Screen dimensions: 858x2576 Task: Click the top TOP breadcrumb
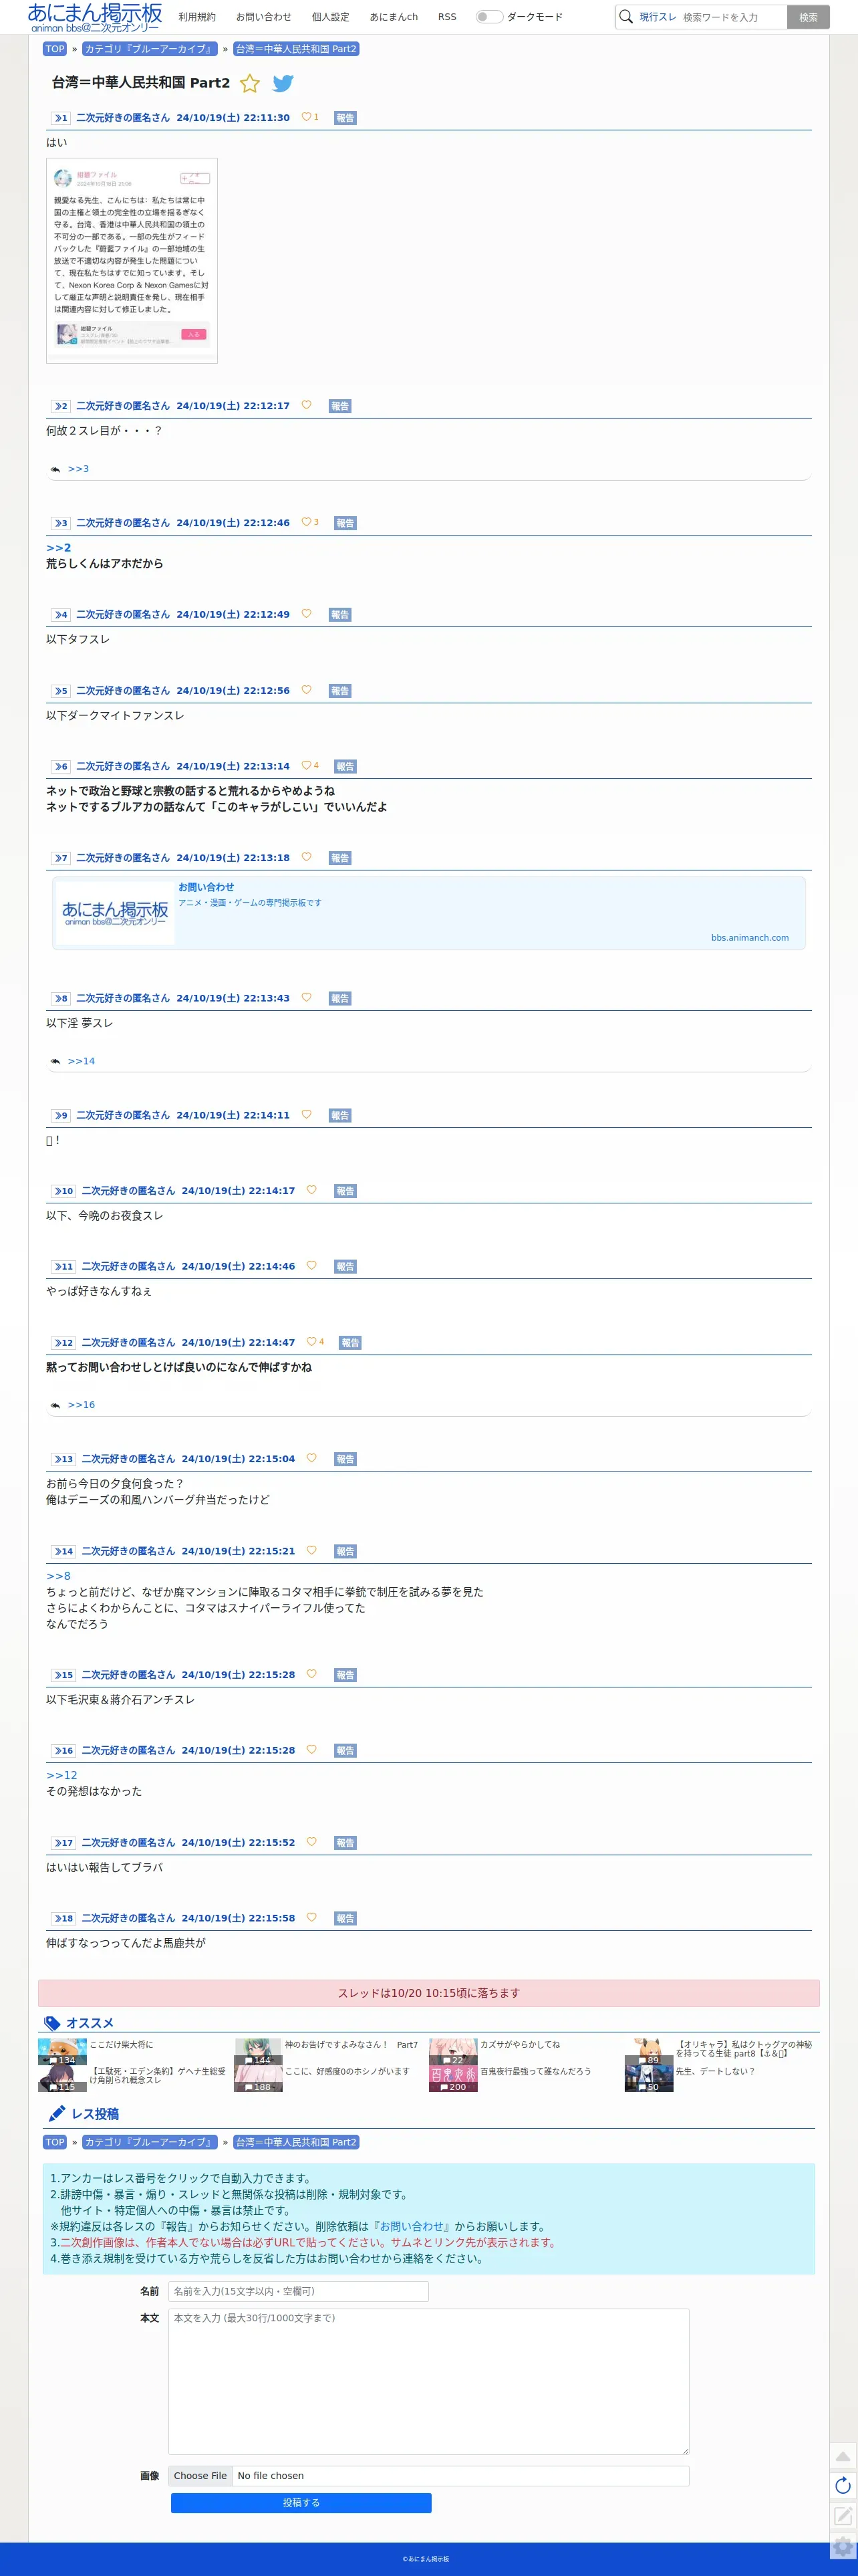(x=55, y=49)
